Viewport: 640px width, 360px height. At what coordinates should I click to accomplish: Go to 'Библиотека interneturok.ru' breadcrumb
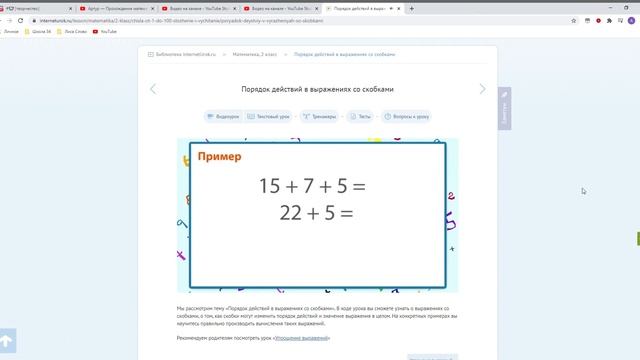[x=186, y=54]
